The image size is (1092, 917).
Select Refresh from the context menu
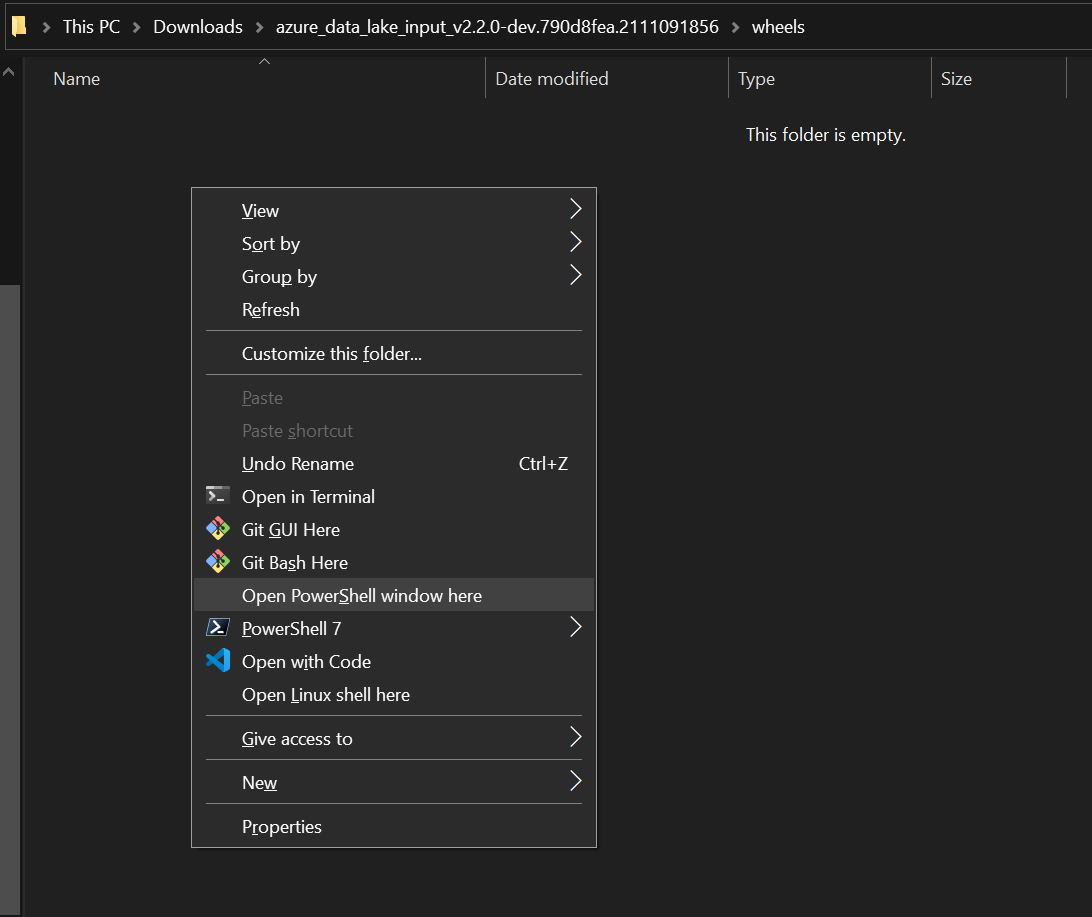(270, 309)
